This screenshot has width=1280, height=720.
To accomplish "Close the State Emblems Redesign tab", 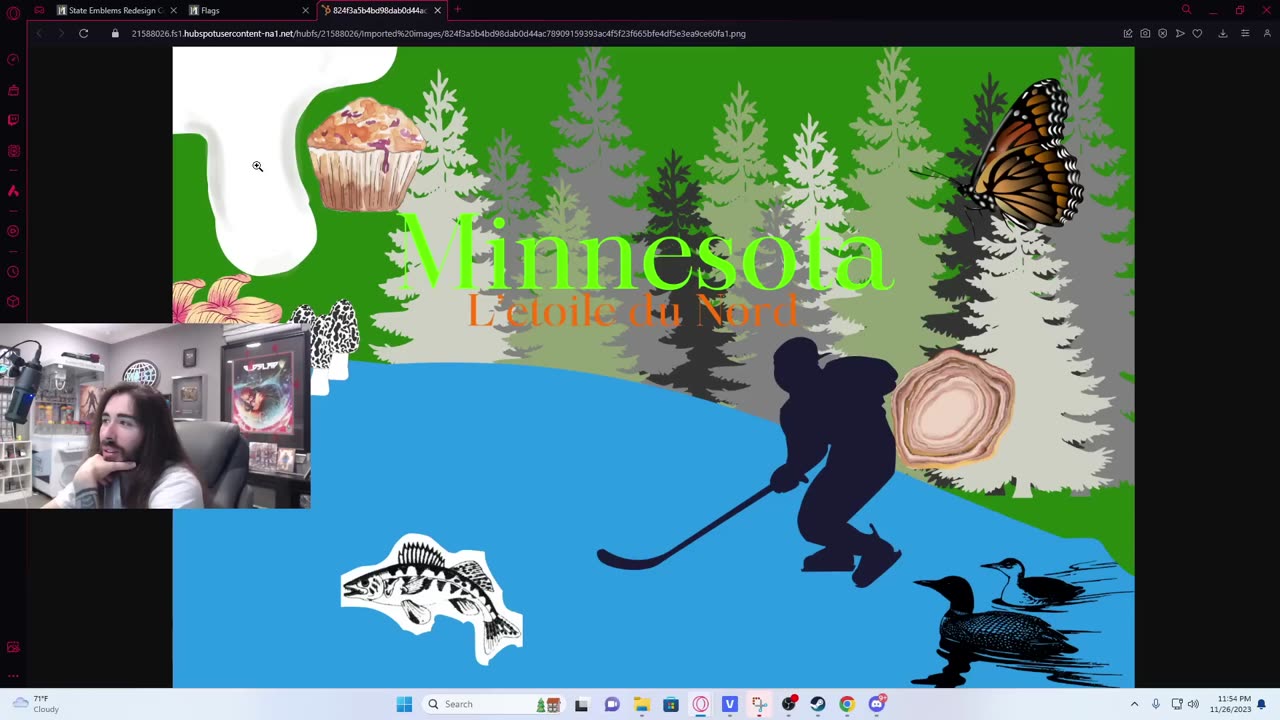I will [173, 10].
